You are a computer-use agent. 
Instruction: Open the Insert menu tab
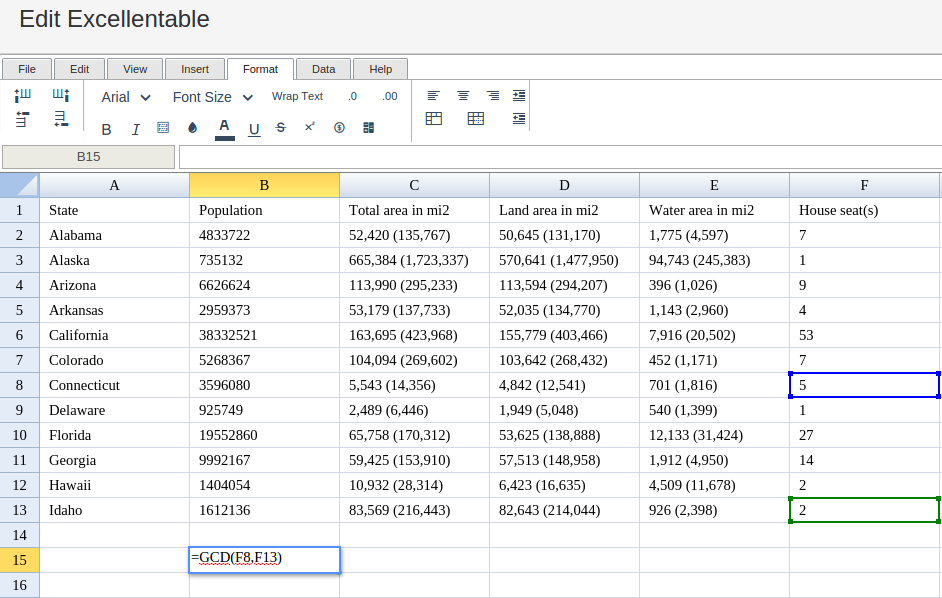195,69
